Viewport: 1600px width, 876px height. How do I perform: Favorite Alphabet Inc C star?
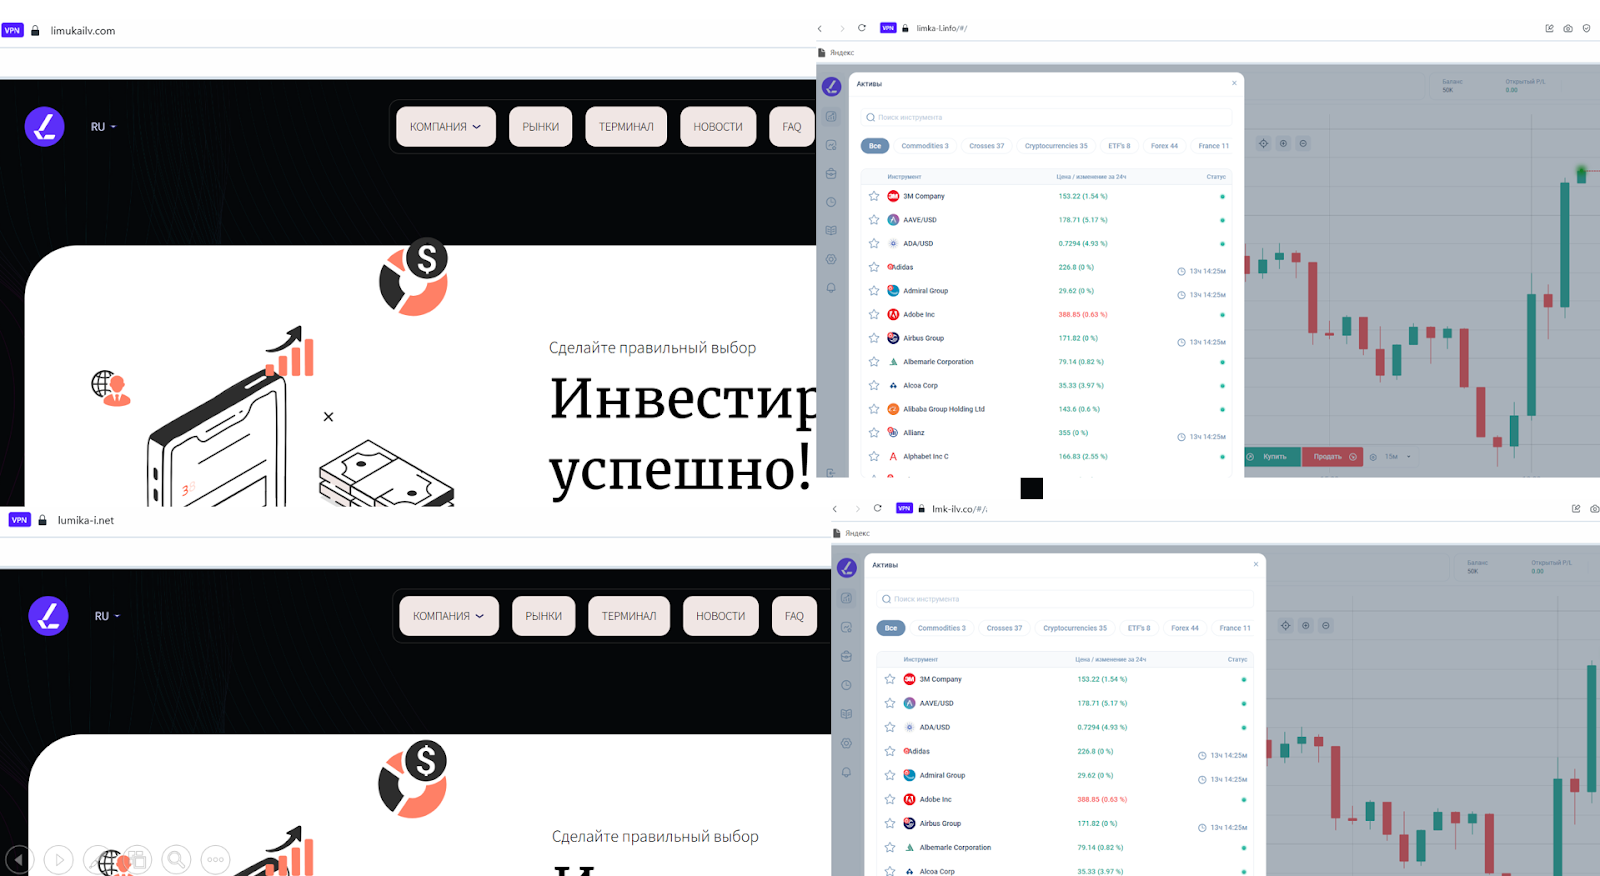874,456
